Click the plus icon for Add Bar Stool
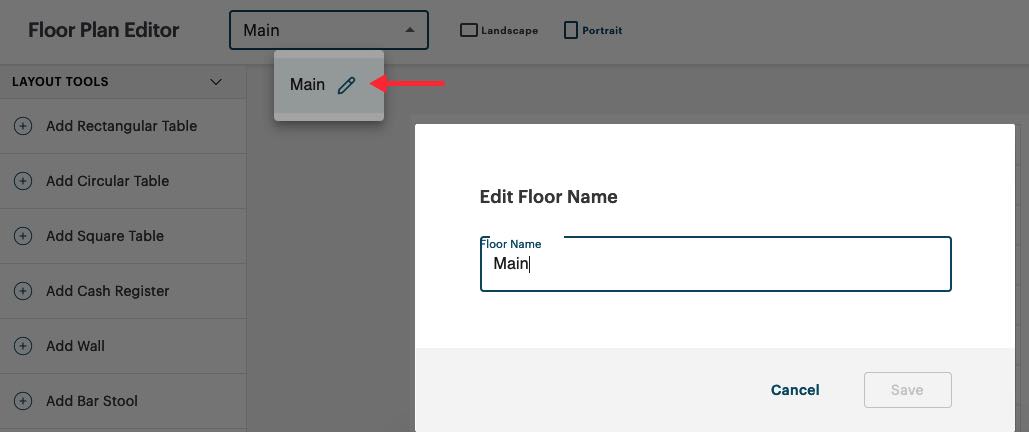Image resolution: width=1029 pixels, height=432 pixels. 23,401
